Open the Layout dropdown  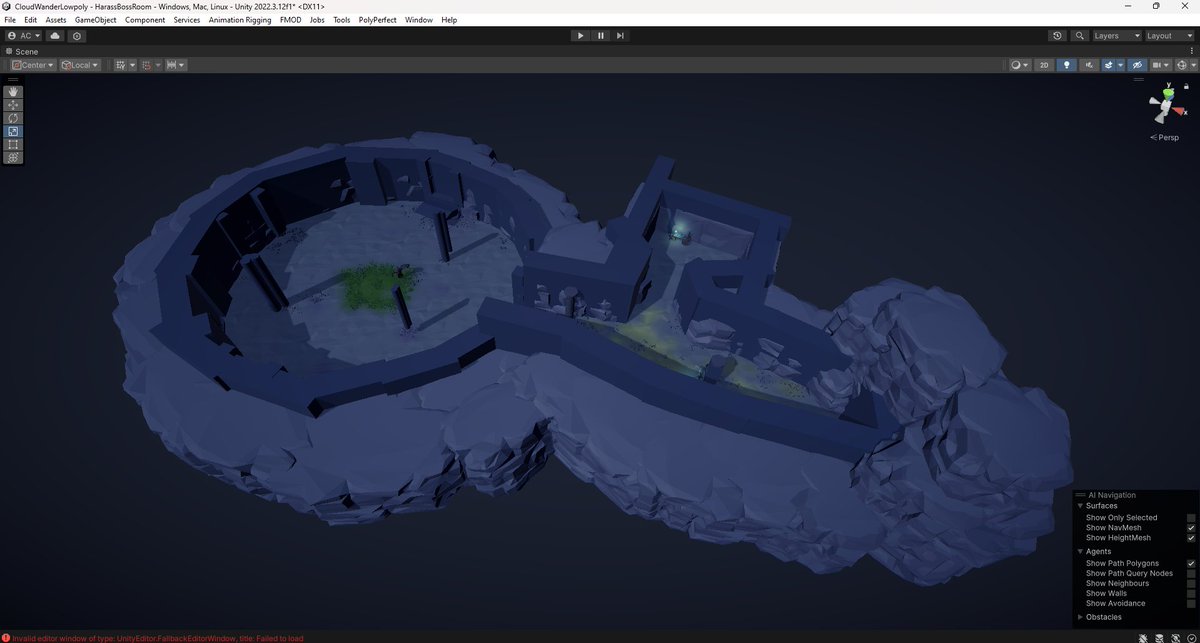tap(1170, 35)
